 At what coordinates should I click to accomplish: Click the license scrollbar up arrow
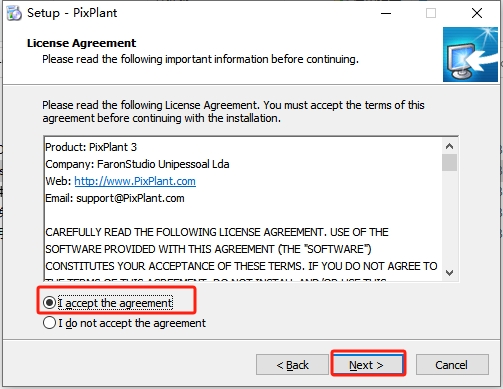pos(449,146)
